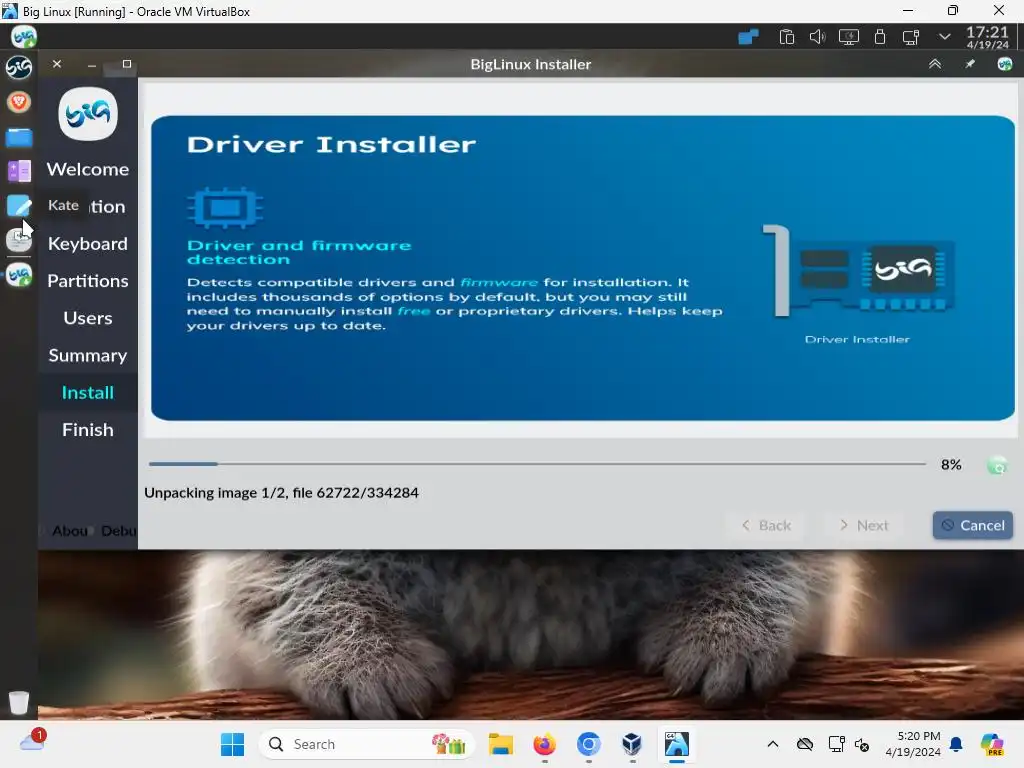Image resolution: width=1024 pixels, height=768 pixels.
Task: Select the Install step in sidebar
Action: 88,392
